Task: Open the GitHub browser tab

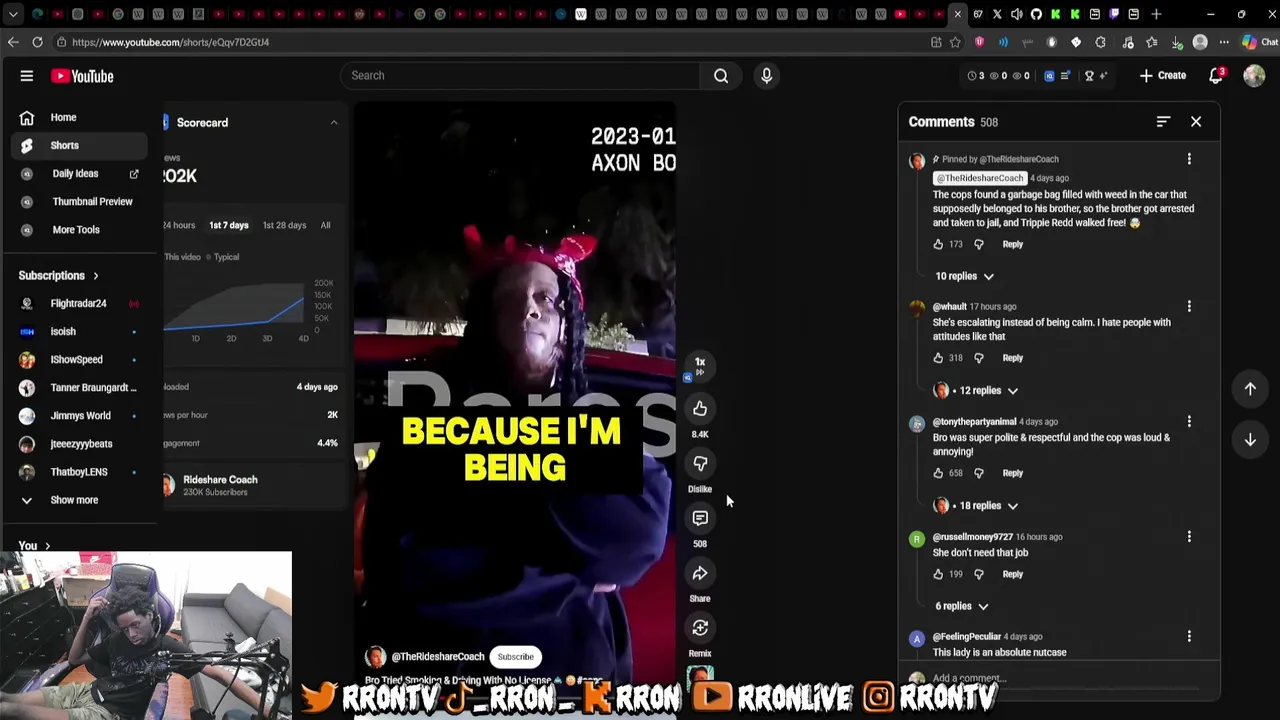Action: [x=1036, y=14]
